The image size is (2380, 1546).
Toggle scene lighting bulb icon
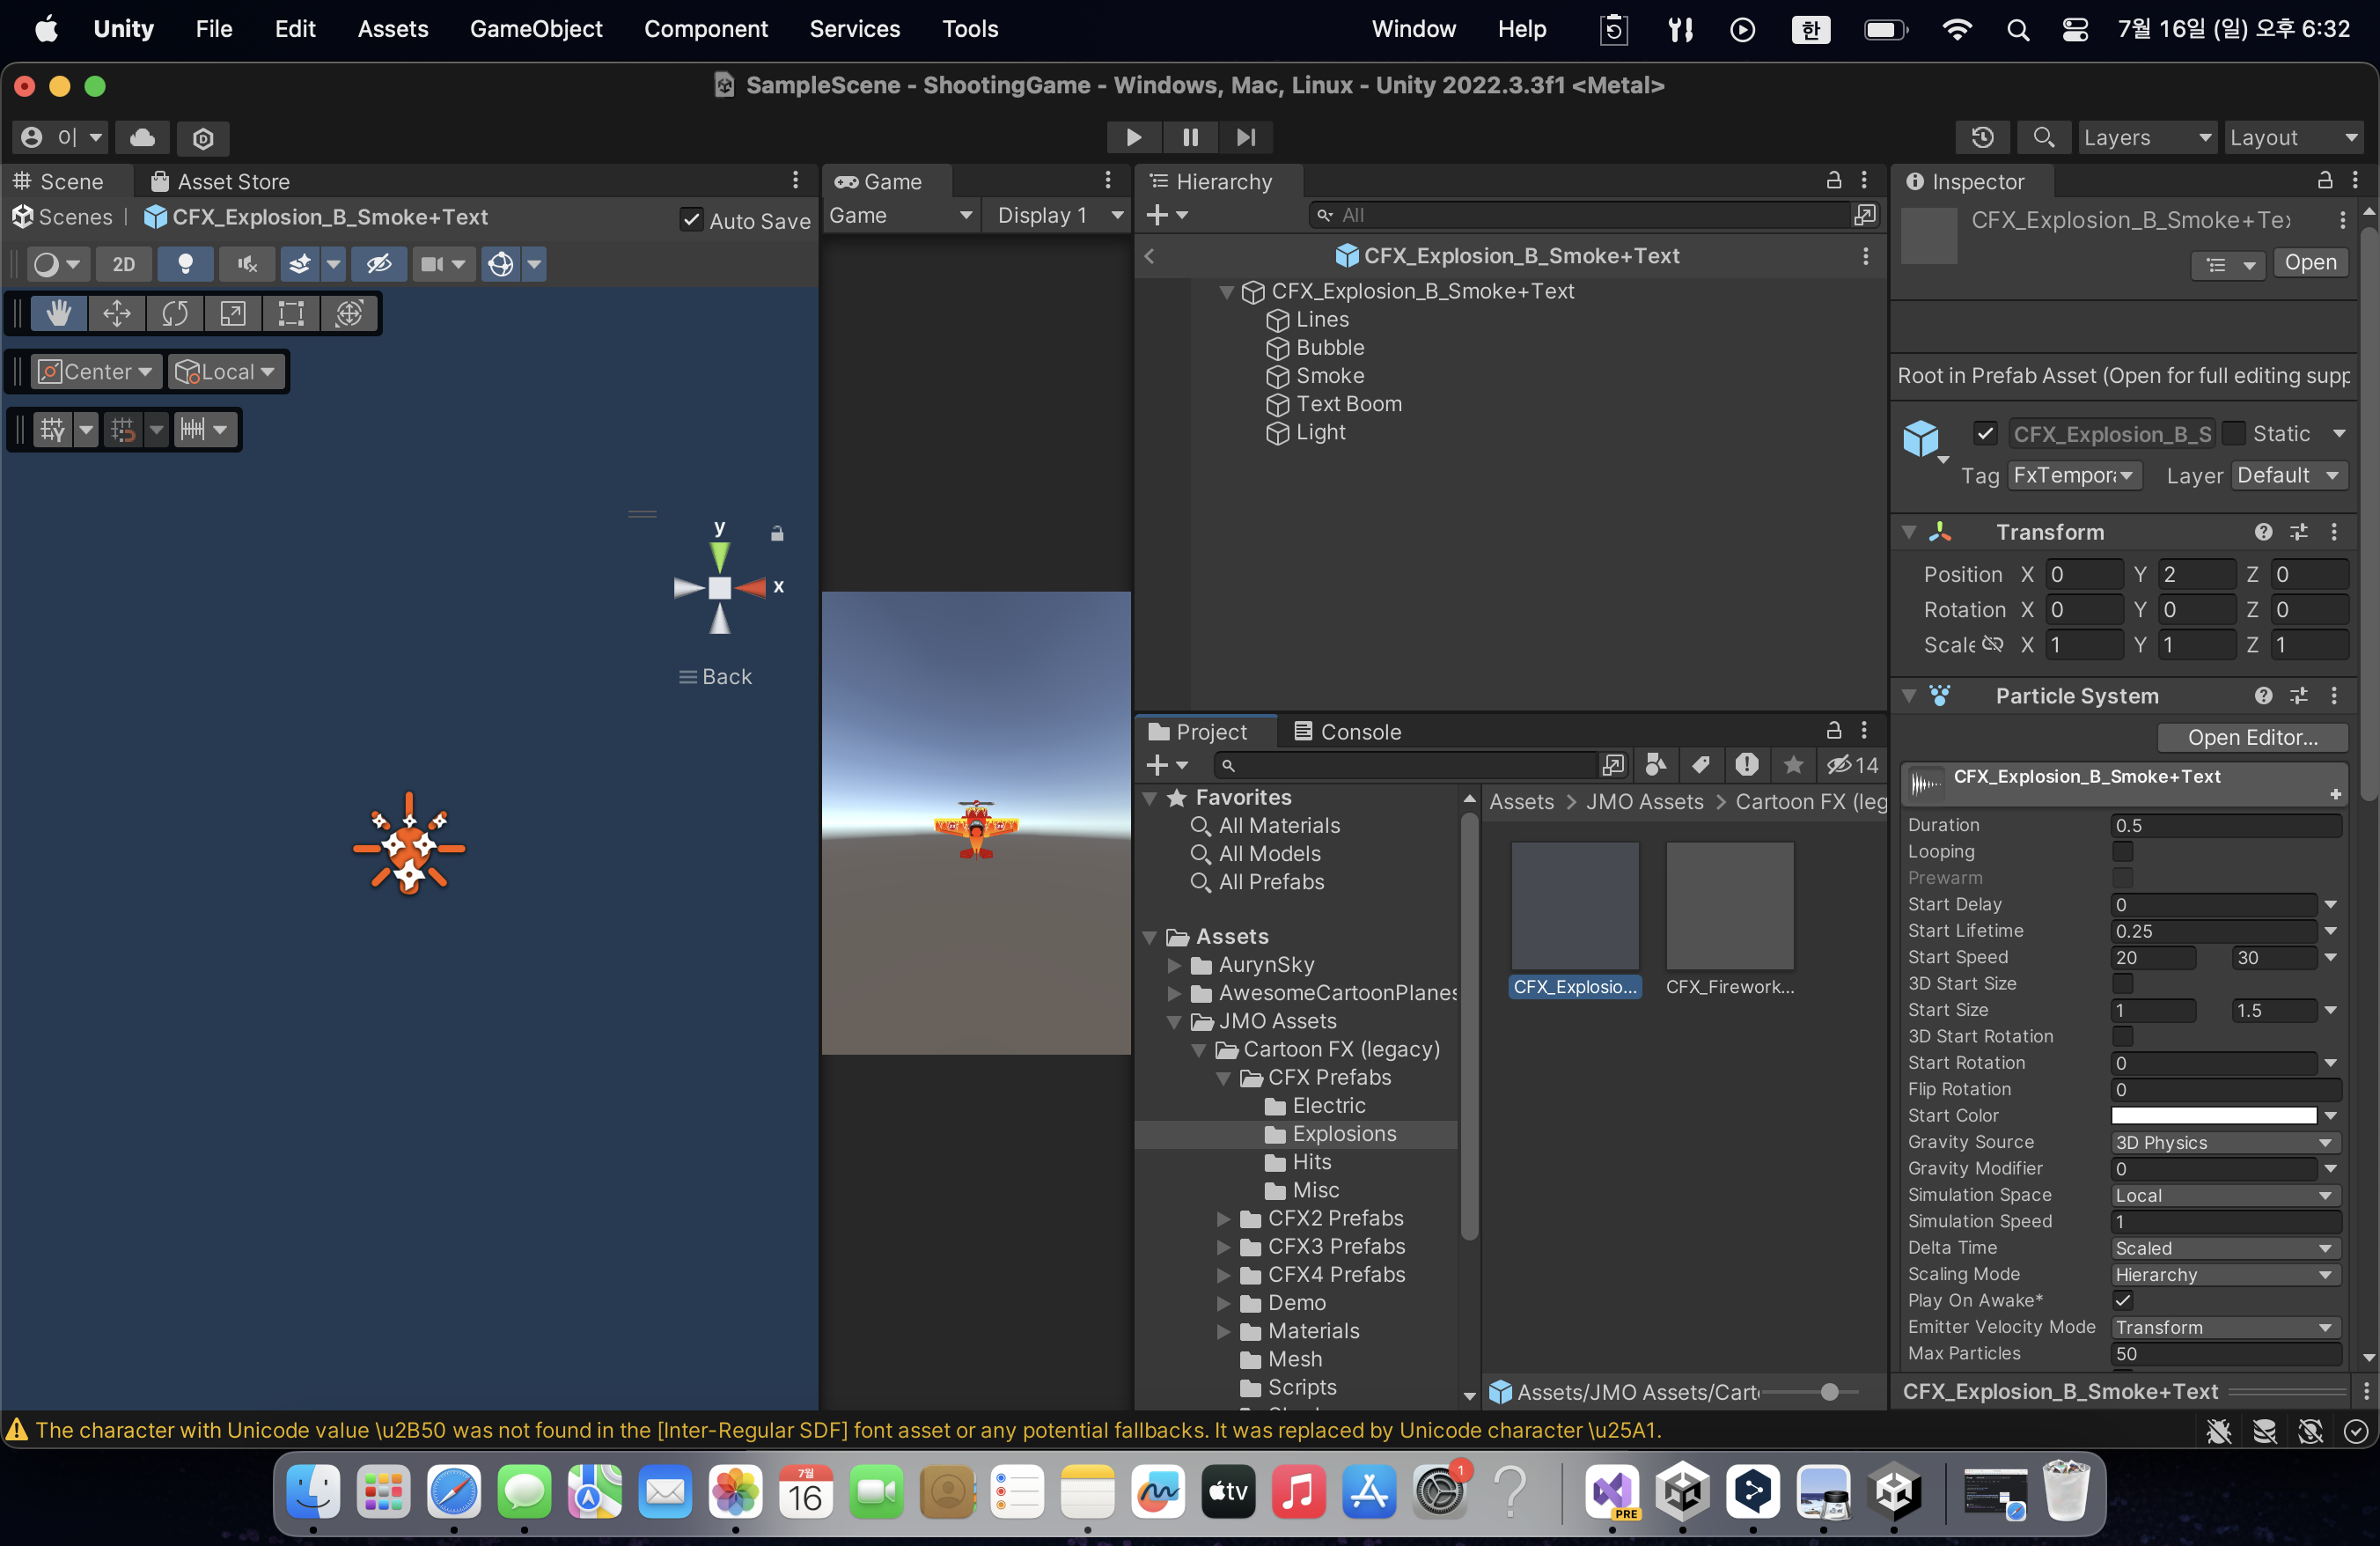click(x=185, y=264)
